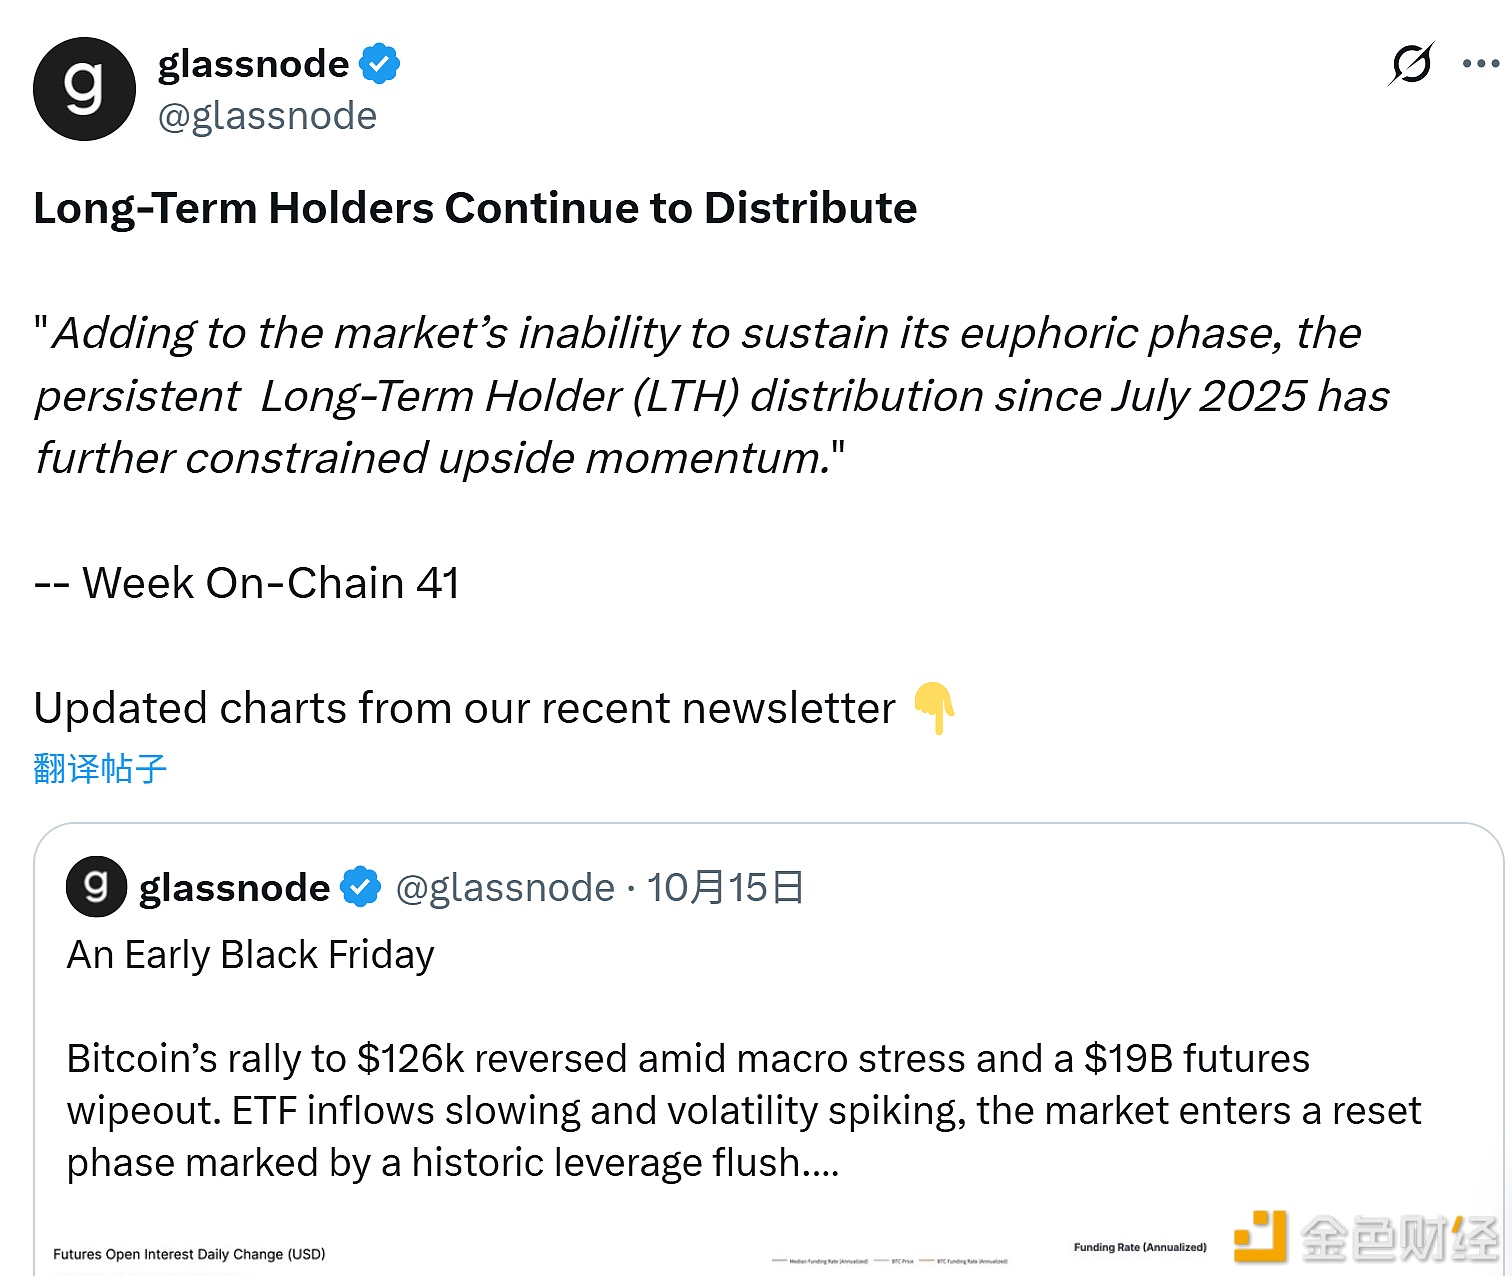This screenshot has width=1512, height=1276.
Task: Click the small glassnode avatar in the quoted post
Action: [x=96, y=887]
